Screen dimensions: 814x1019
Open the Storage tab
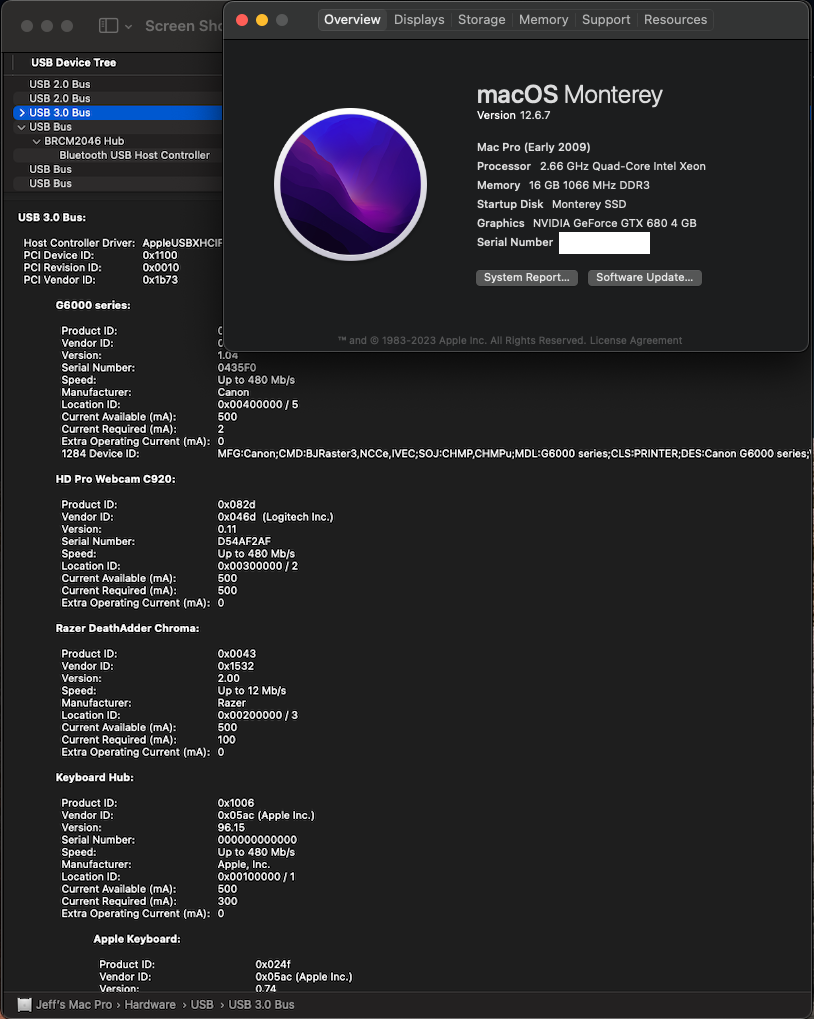pyautogui.click(x=481, y=19)
